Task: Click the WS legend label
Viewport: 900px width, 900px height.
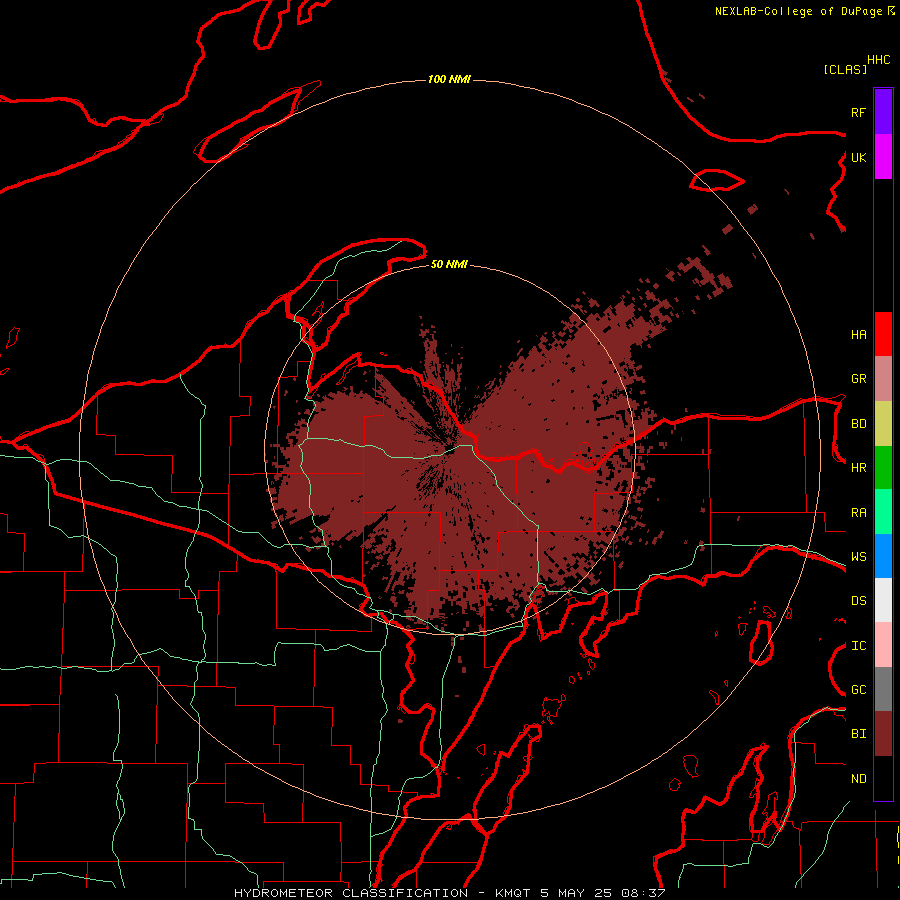Action: click(x=858, y=557)
